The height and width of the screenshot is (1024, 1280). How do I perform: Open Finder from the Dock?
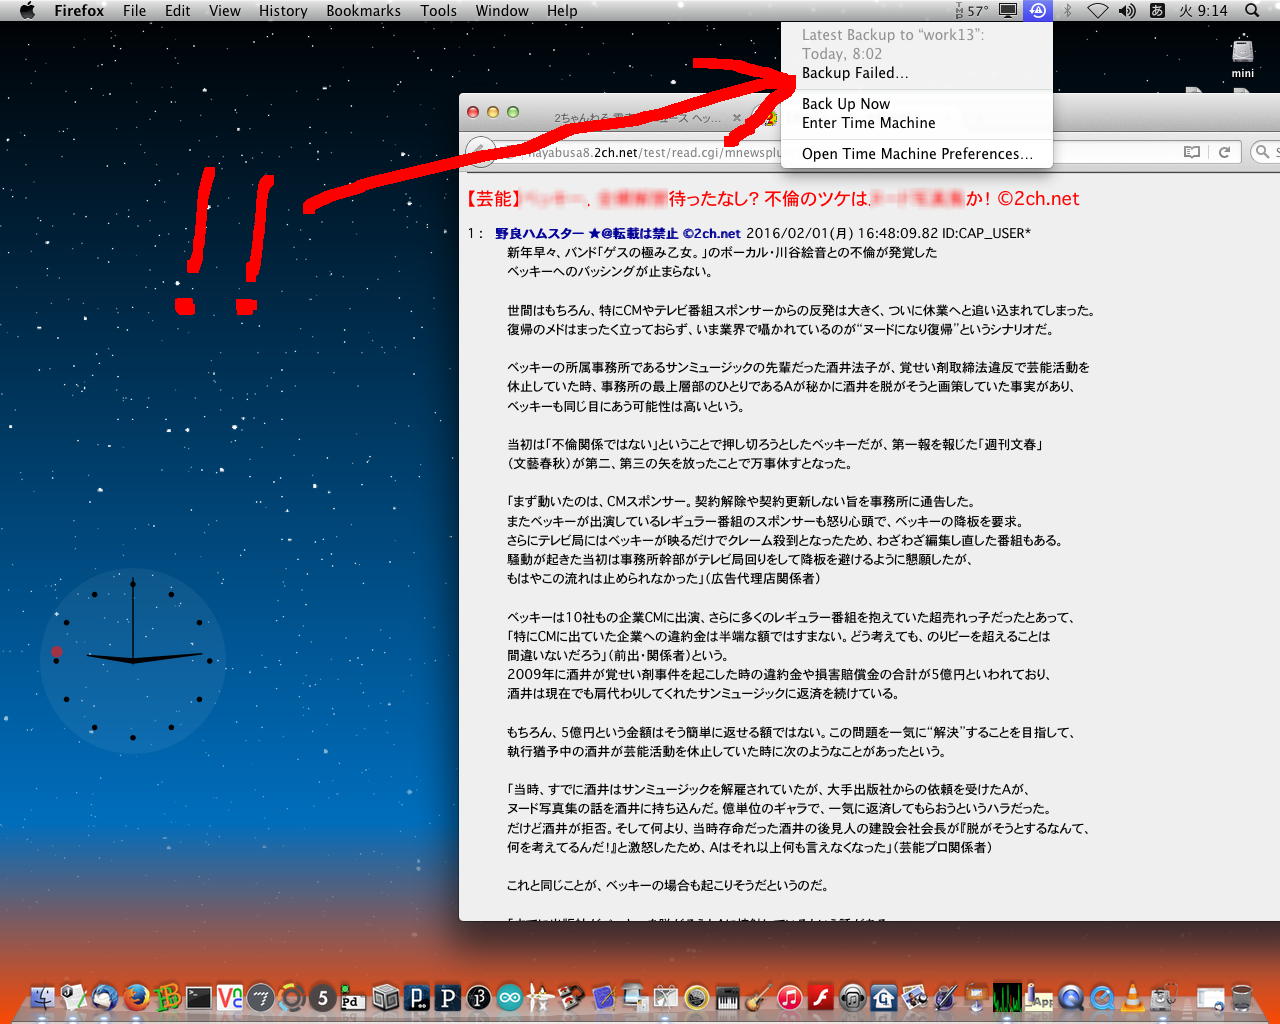tap(42, 997)
